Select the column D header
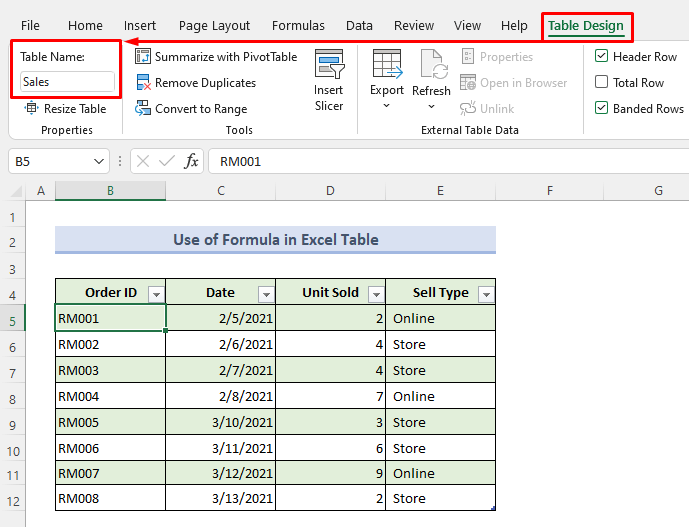The width and height of the screenshot is (689, 527). 330,190
